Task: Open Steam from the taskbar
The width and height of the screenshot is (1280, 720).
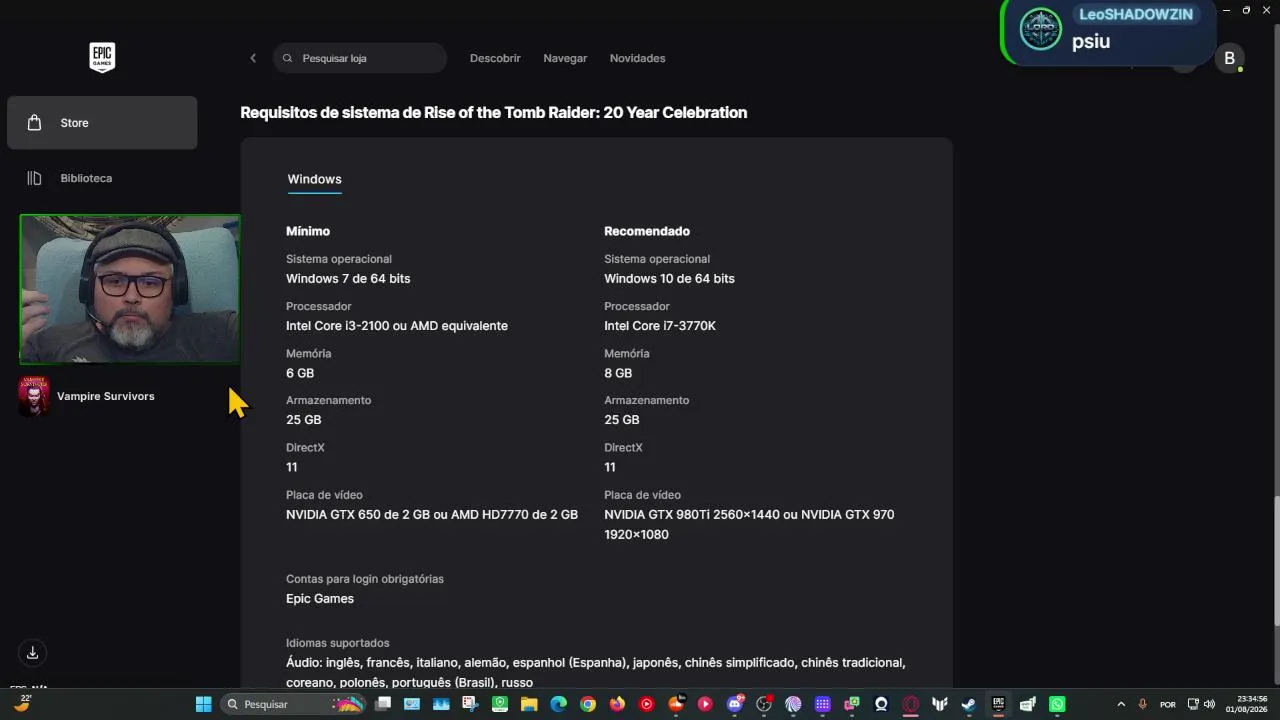Action: (x=969, y=704)
